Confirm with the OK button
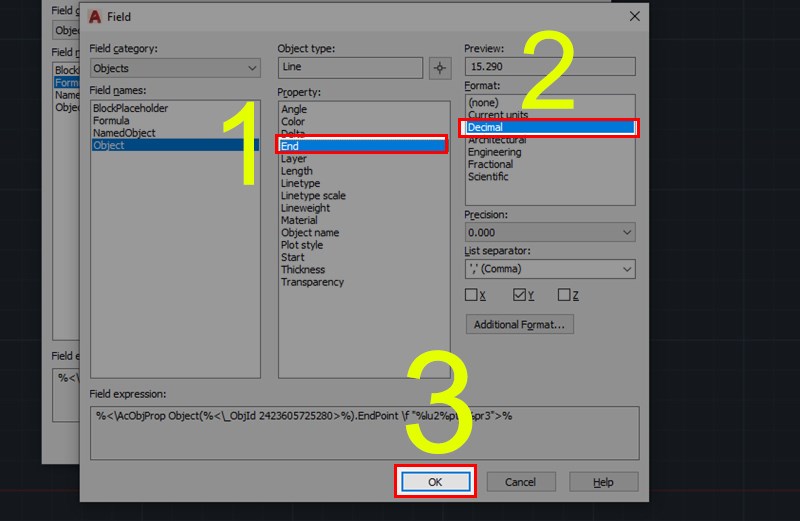 pos(435,482)
